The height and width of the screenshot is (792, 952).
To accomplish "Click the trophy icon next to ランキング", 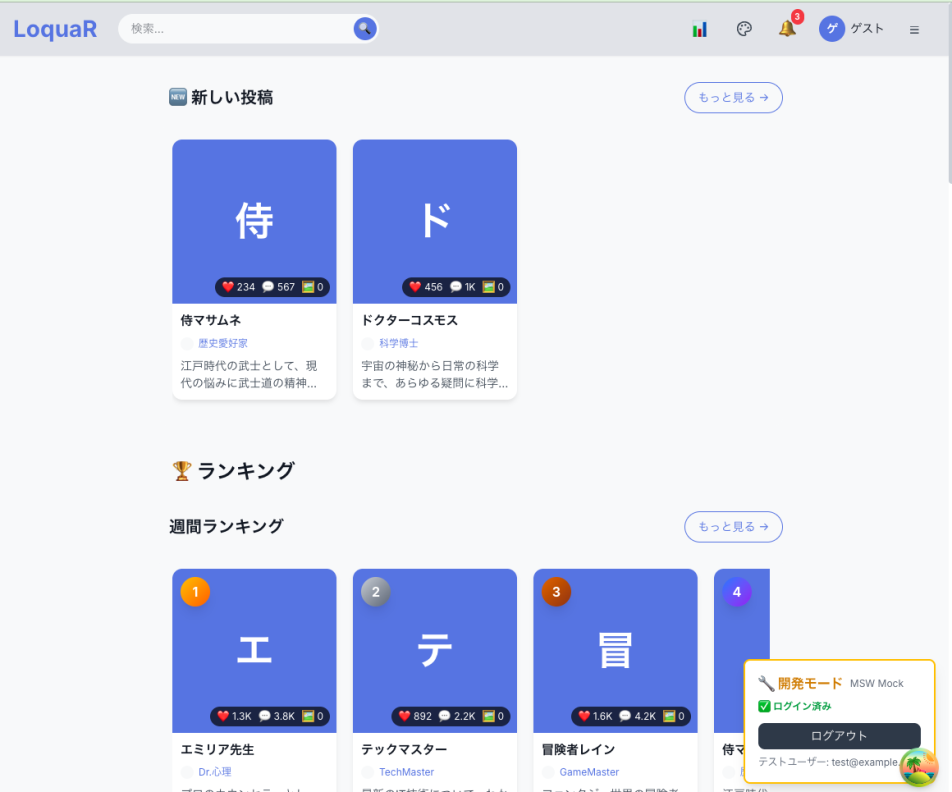I will [180, 470].
